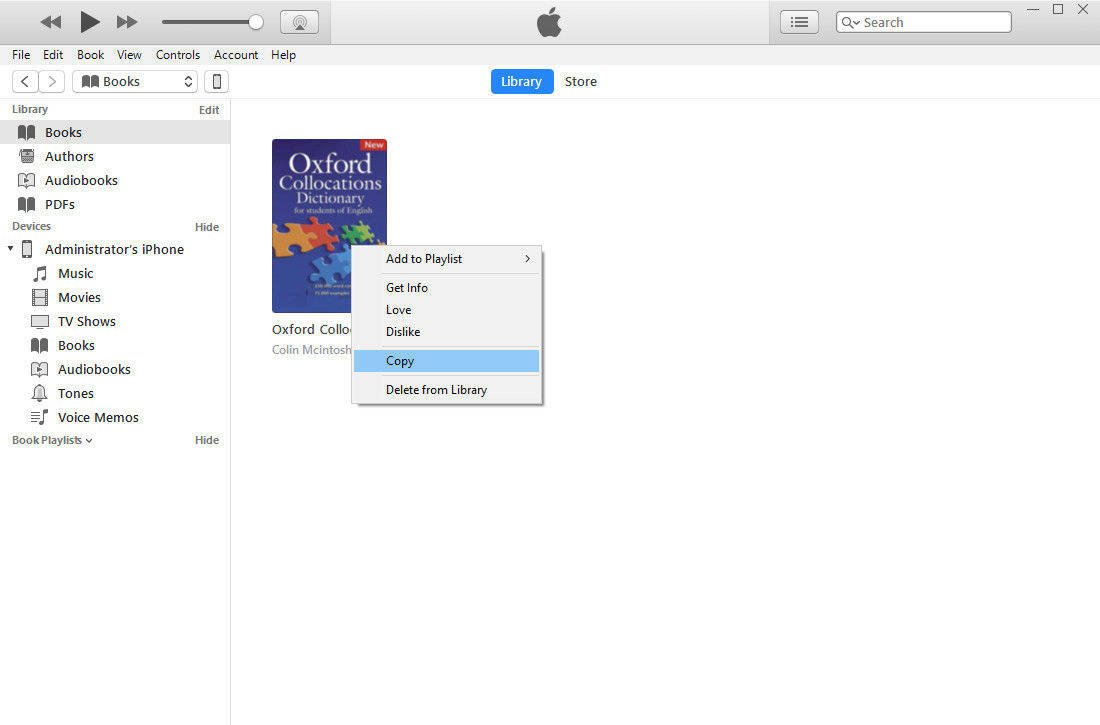Click Hide next to Book Playlists

click(x=207, y=440)
